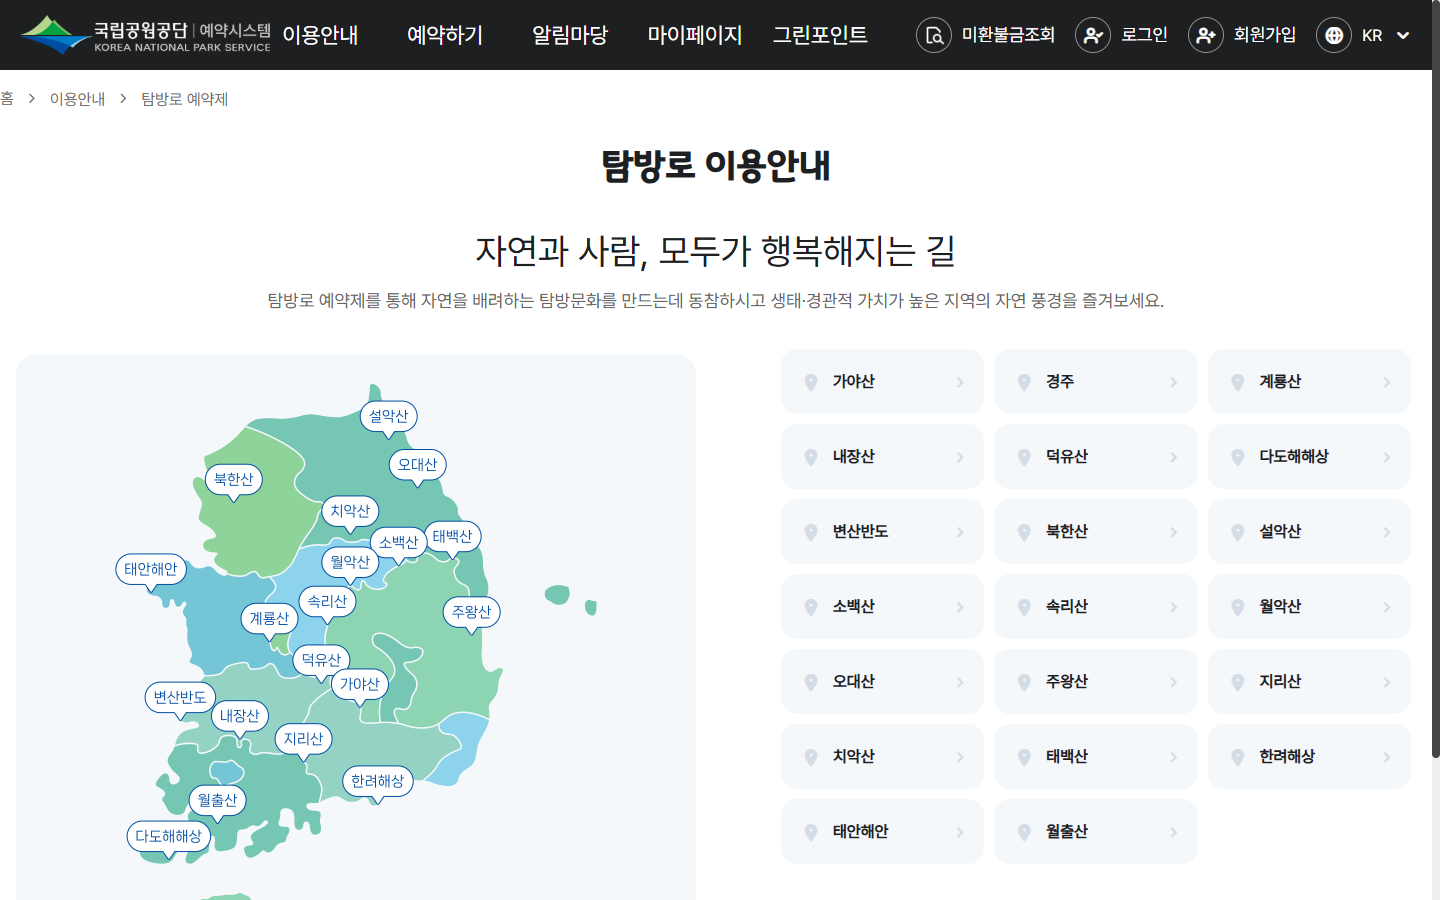The image size is (1440, 900).
Task: Click the chevron on the 속리산 list card
Action: click(x=1173, y=607)
